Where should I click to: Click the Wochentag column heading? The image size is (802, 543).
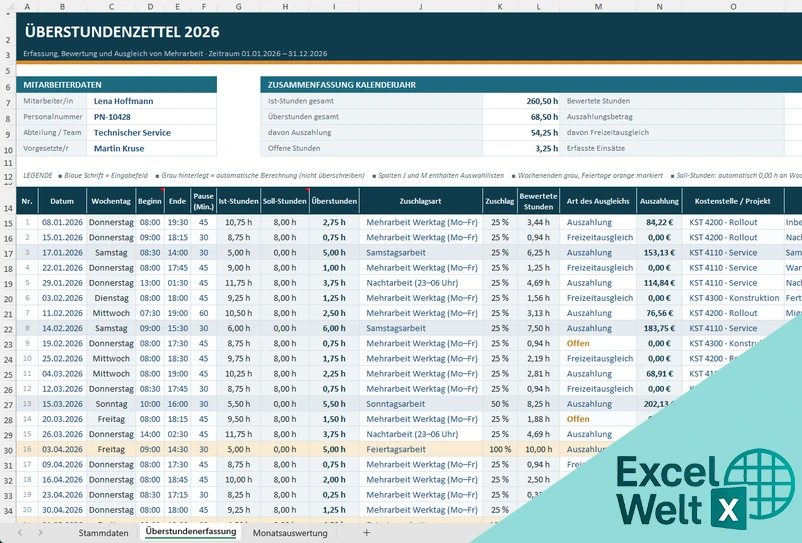click(x=111, y=201)
